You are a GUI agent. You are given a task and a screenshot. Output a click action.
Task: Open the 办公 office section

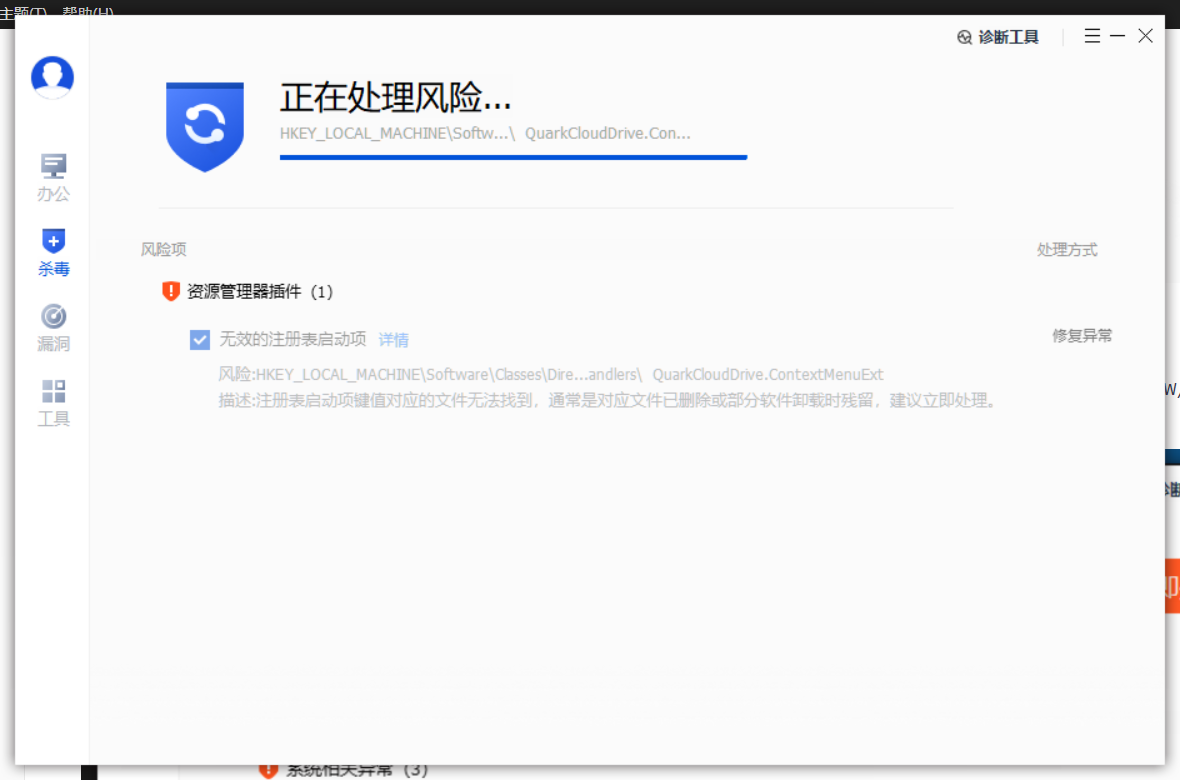click(53, 178)
